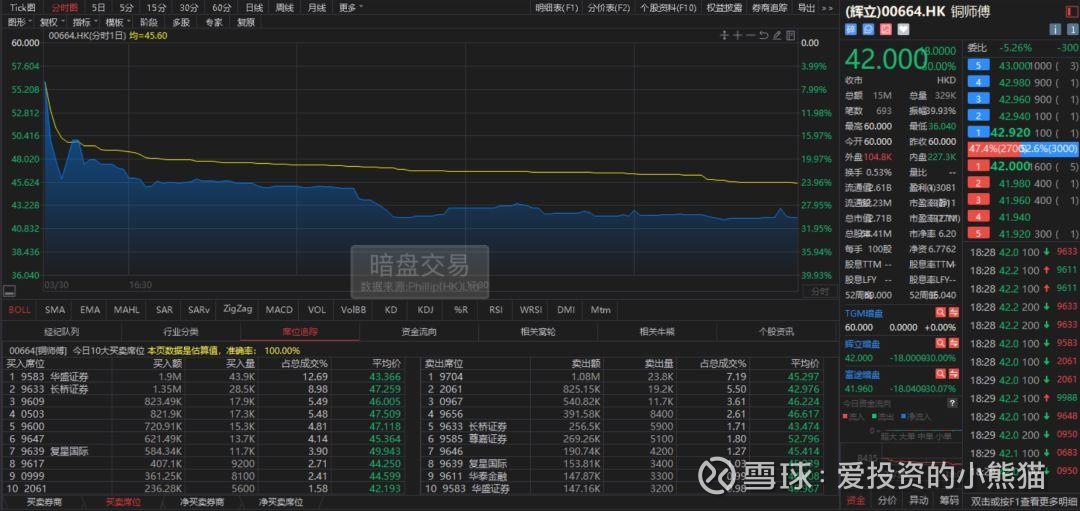The height and width of the screenshot is (511, 1080).
Task: Toggle the RSI indicator
Action: (496, 310)
